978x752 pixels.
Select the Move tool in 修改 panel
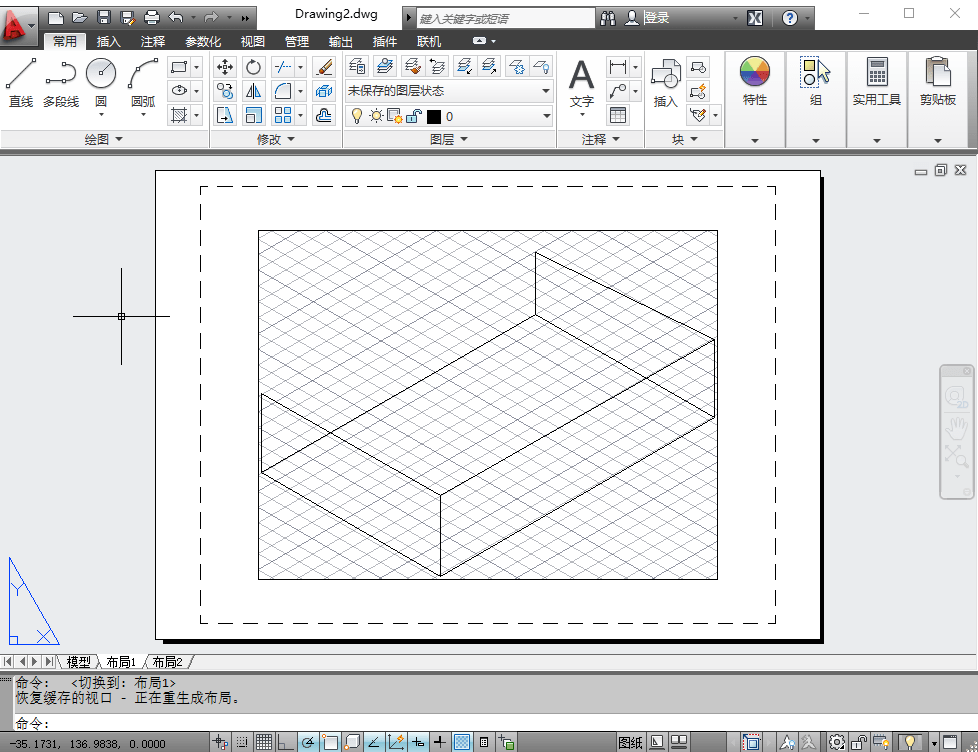pos(225,67)
